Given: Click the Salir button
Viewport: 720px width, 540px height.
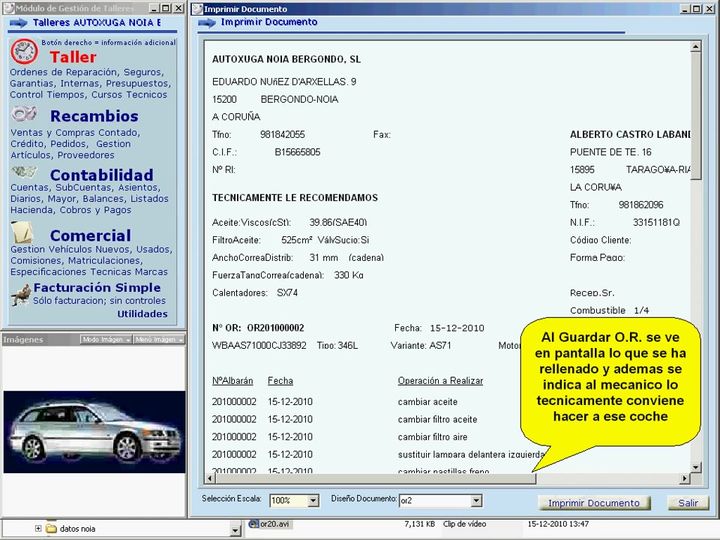Looking at the screenshot, I should (x=688, y=503).
